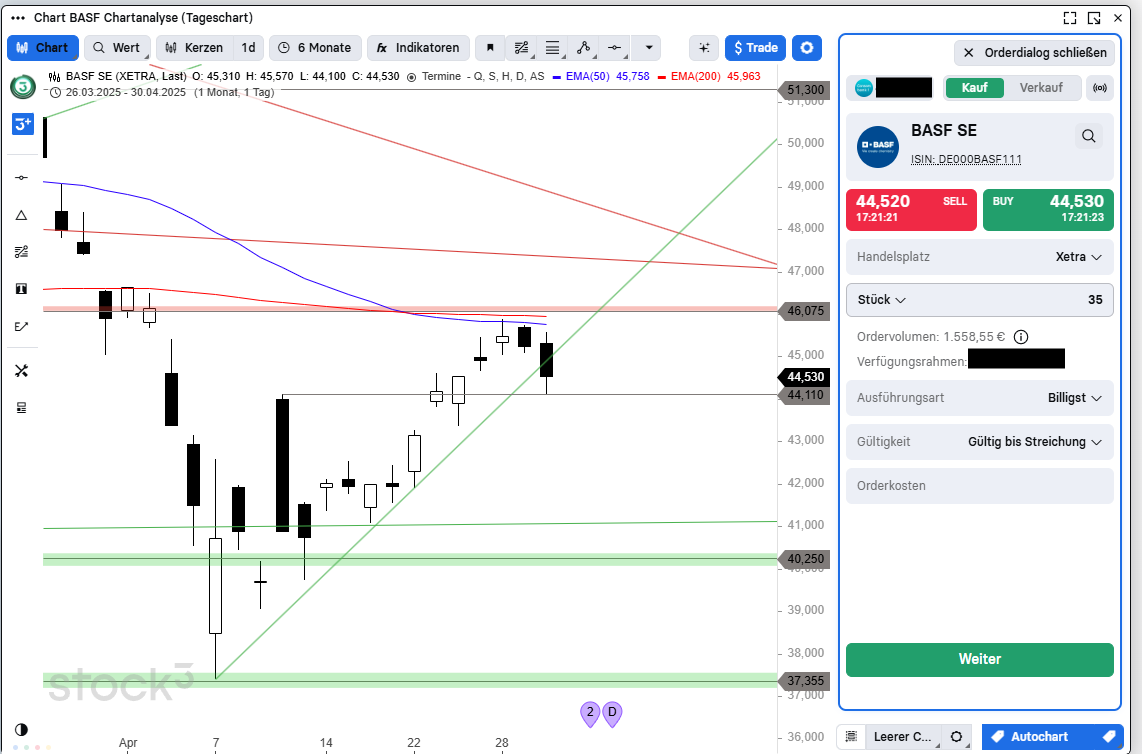Open the Wert search dropdown
Viewport: 1142px width, 754px height.
(x=117, y=48)
